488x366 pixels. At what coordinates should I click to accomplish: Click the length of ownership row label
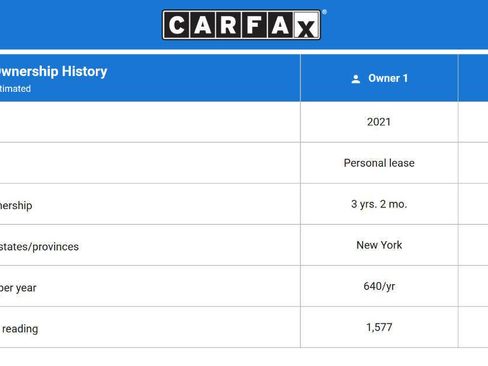click(x=16, y=205)
